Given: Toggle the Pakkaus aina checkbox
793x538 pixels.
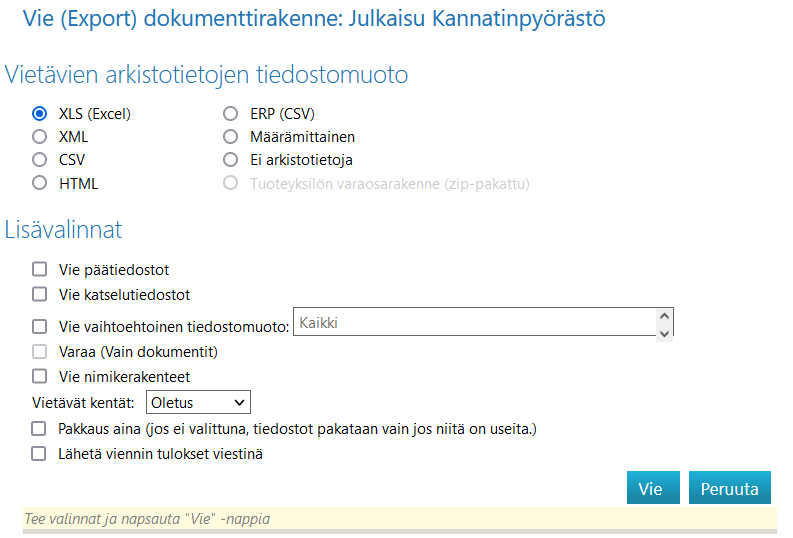Looking at the screenshot, I should point(40,429).
